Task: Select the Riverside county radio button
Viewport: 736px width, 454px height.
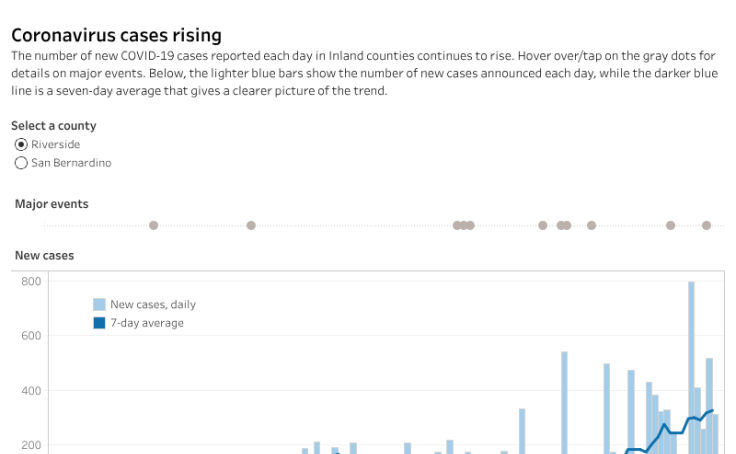Action: click(21, 144)
